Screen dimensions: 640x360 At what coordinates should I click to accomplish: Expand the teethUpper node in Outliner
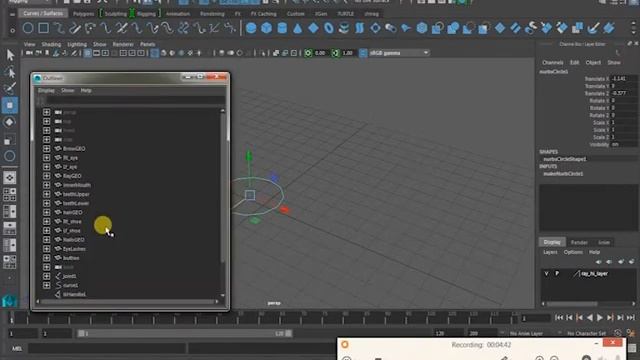click(x=47, y=194)
